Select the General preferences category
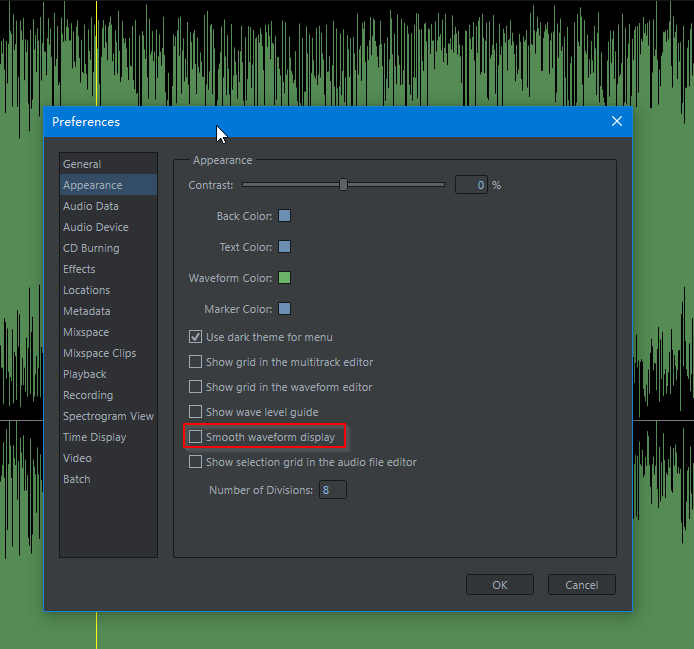Image resolution: width=694 pixels, height=649 pixels. [82, 164]
